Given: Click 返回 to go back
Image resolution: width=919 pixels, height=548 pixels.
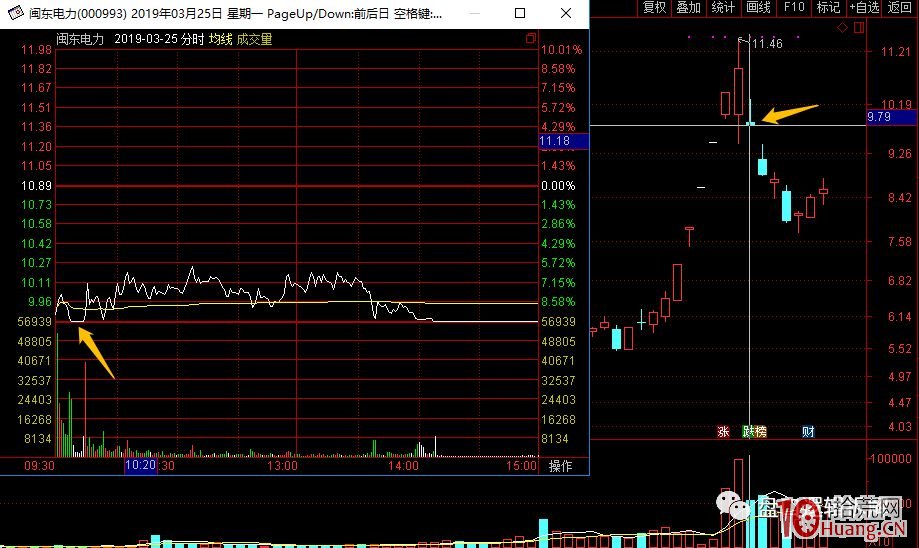Looking at the screenshot, I should 900,7.
